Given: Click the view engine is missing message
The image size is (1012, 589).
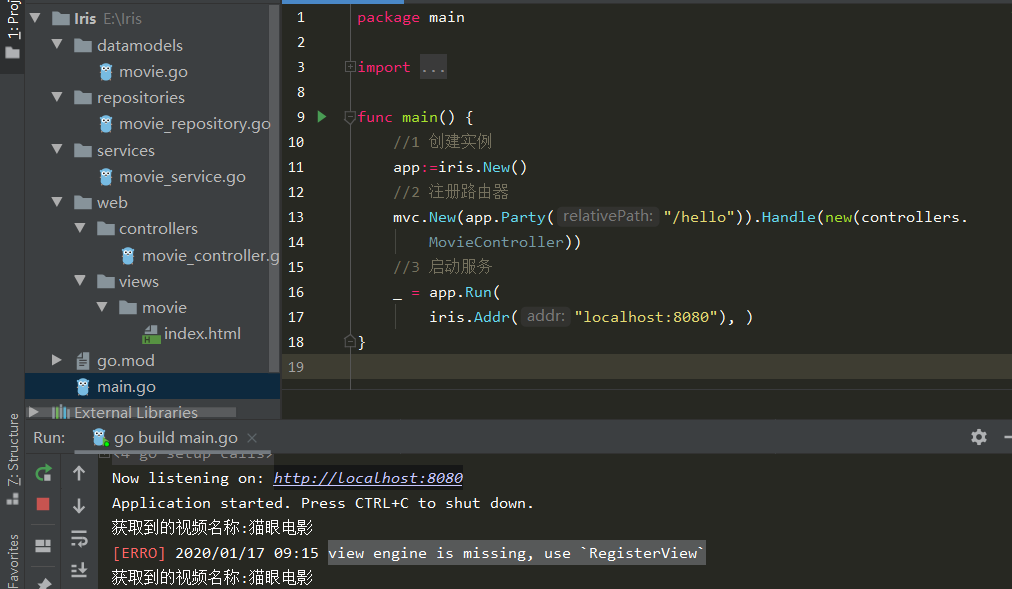Looking at the screenshot, I should point(516,553).
